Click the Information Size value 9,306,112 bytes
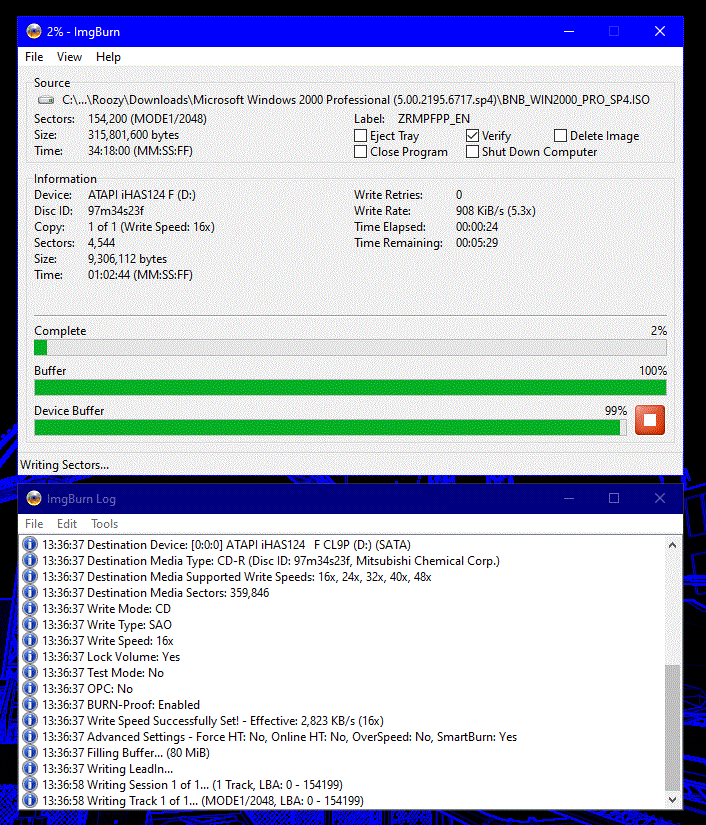 click(127, 259)
